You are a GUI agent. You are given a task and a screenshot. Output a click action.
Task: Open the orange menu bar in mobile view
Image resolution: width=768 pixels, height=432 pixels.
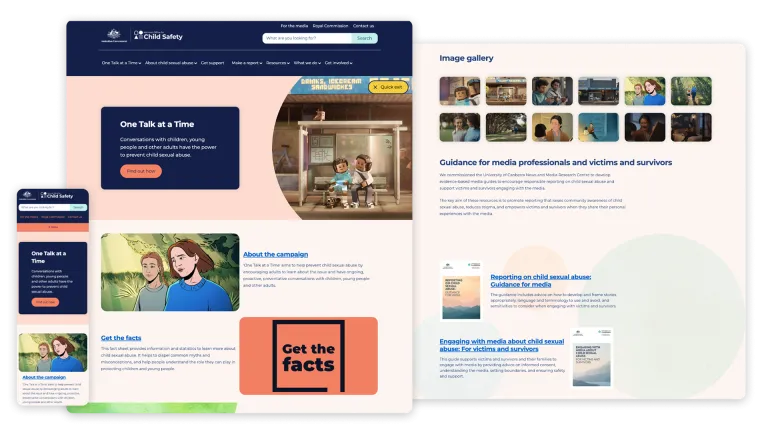tap(53, 227)
